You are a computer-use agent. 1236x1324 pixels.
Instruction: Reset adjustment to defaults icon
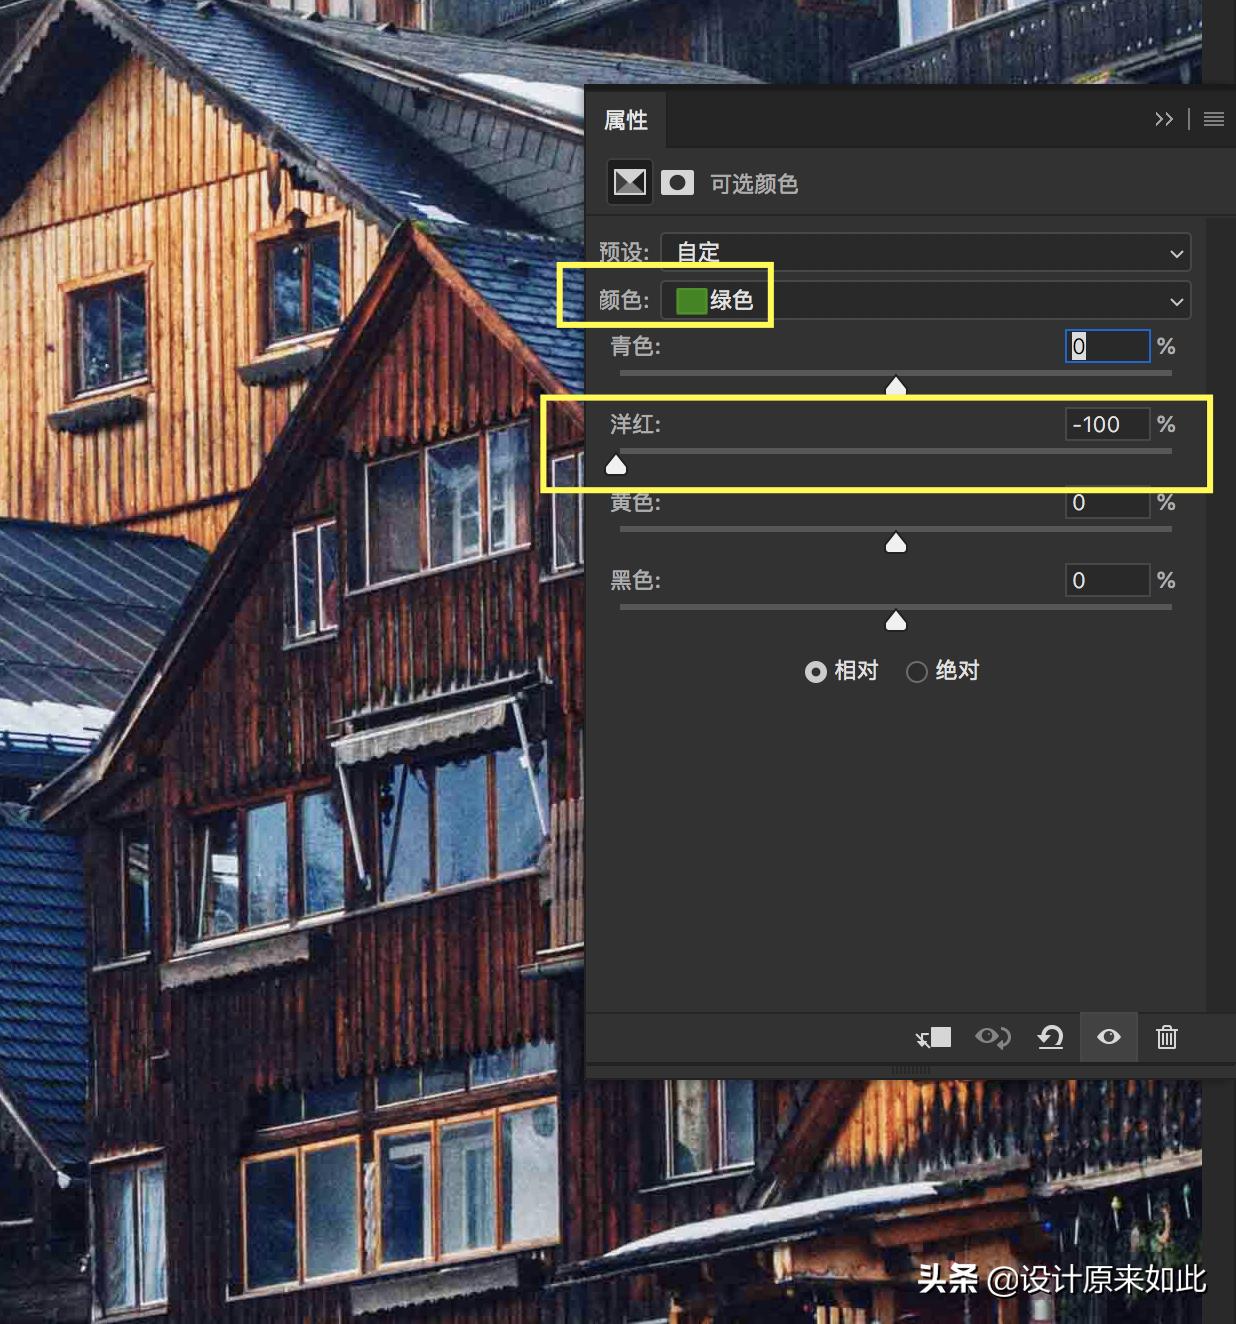tap(1050, 1037)
